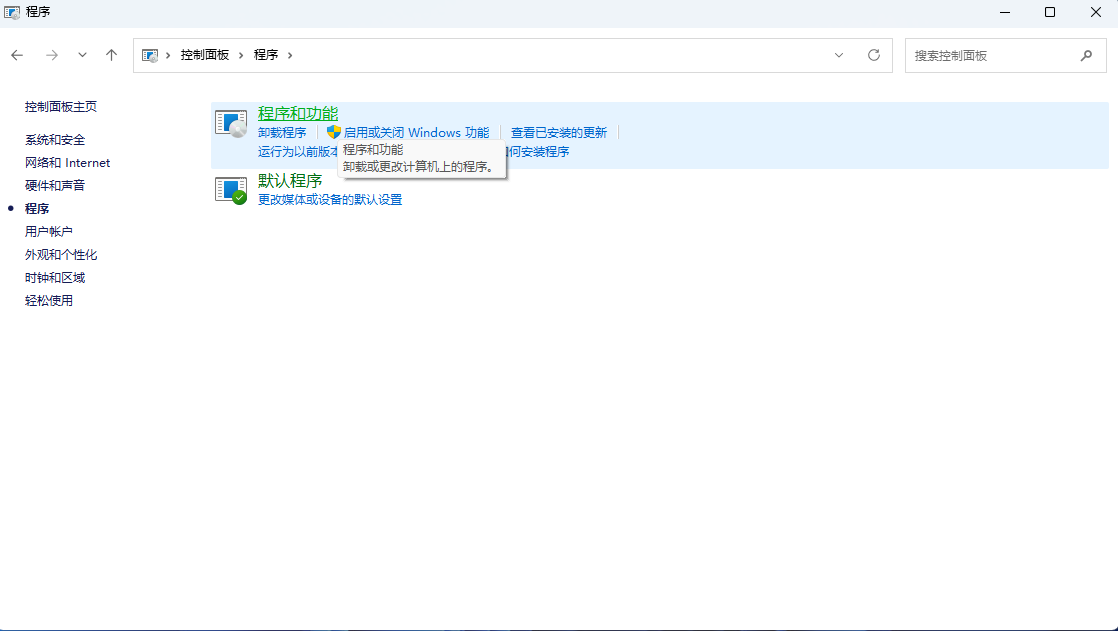Click the 程序和功能 icon
Viewport: 1118px width, 631px height.
click(231, 123)
